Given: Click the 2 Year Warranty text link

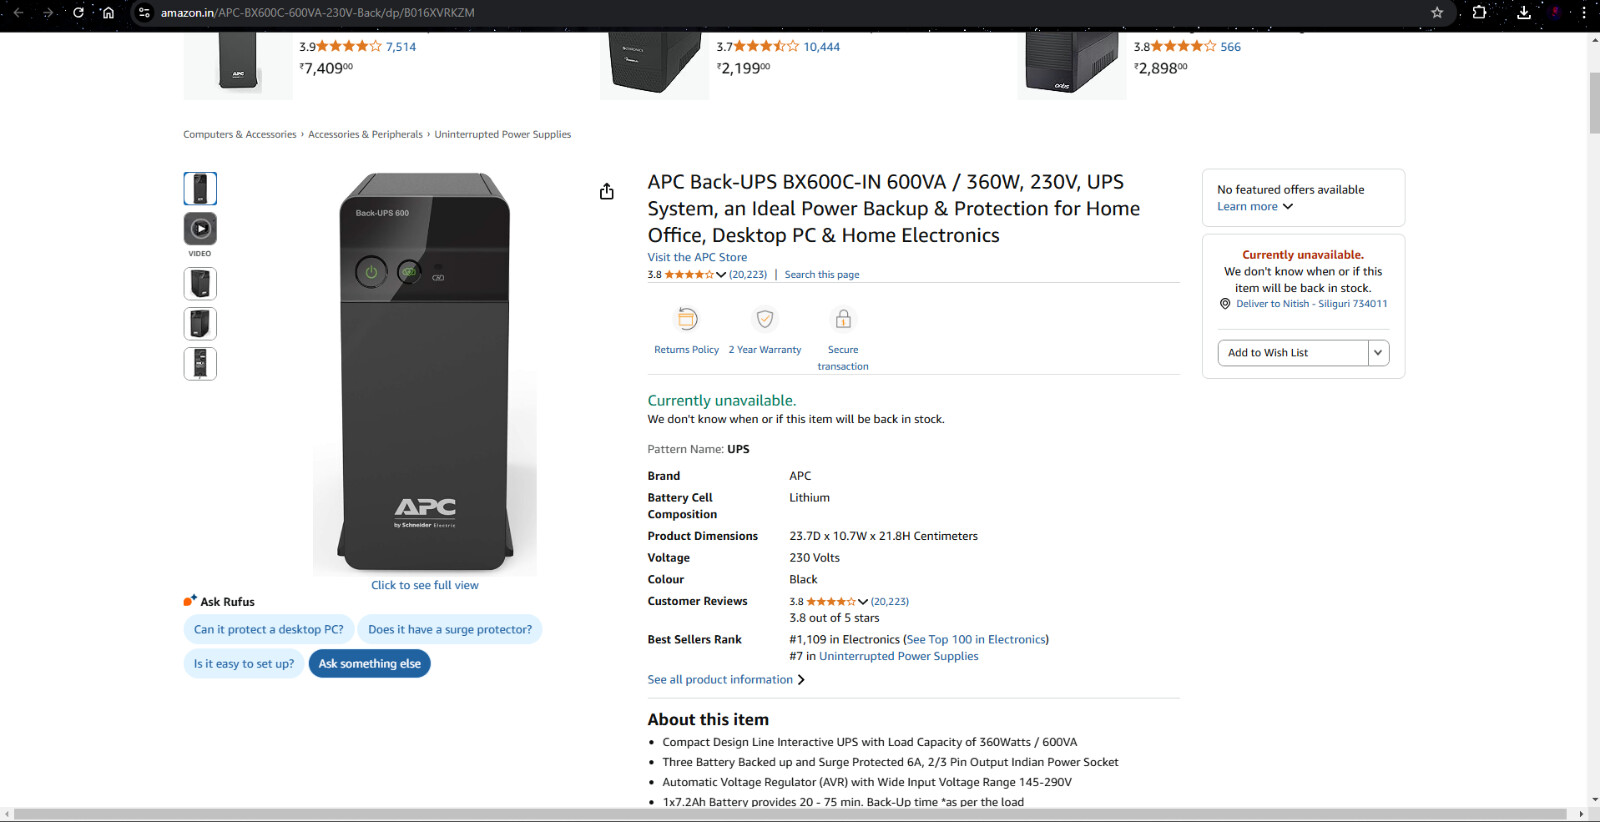Looking at the screenshot, I should 765,350.
